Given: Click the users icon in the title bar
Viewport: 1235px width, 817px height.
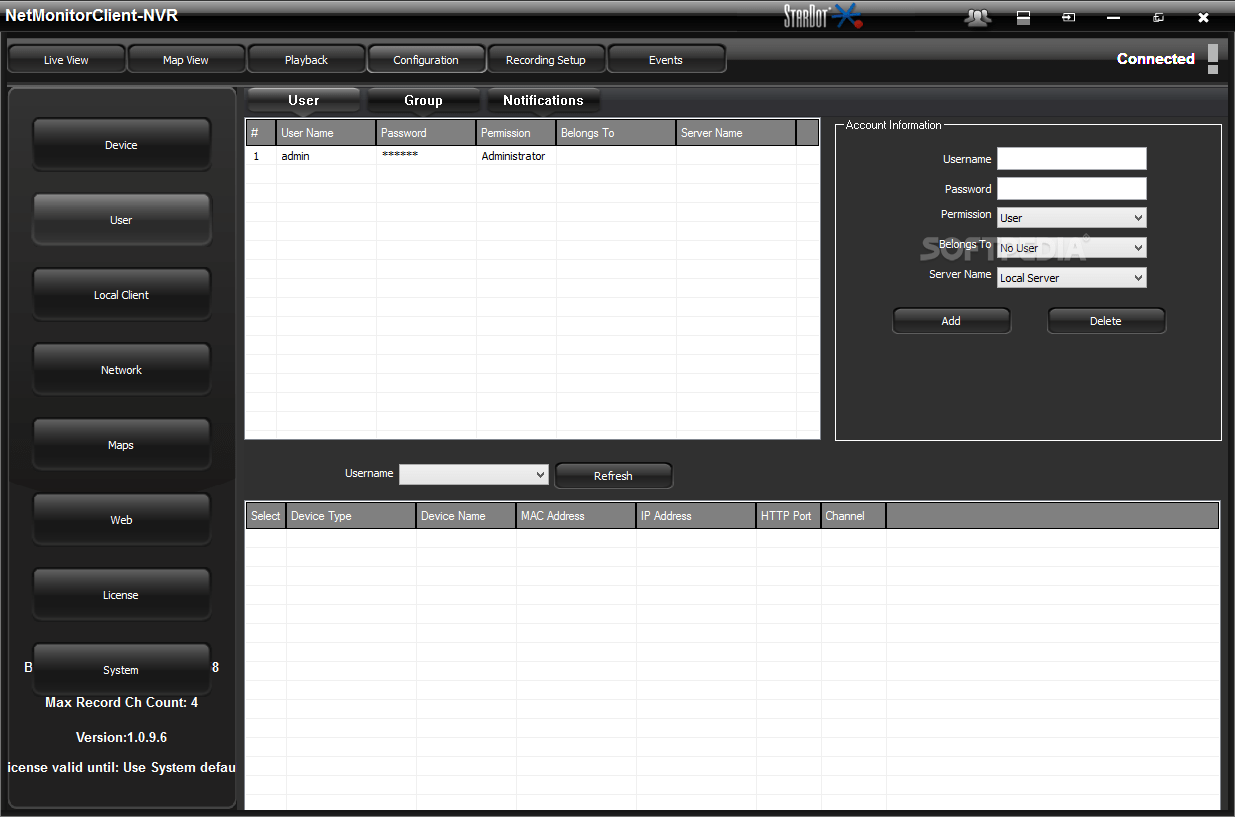Looking at the screenshot, I should 977,17.
